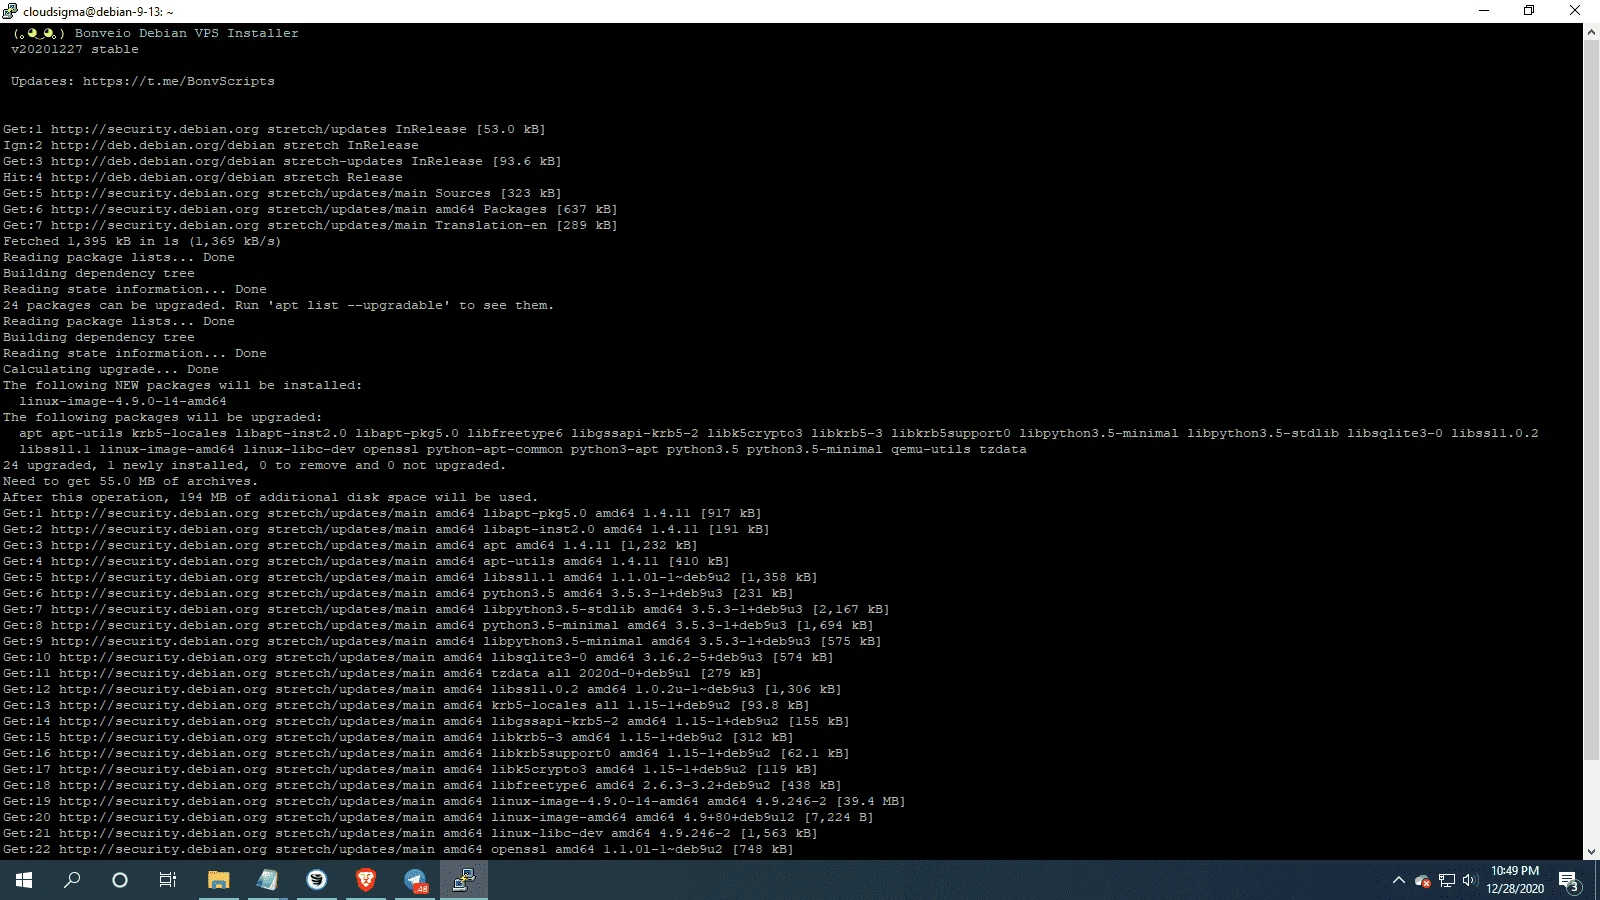Viewport: 1600px width, 900px height.
Task: Click the 'Hit:4' stretch Release line
Action: pyautogui.click(x=203, y=177)
